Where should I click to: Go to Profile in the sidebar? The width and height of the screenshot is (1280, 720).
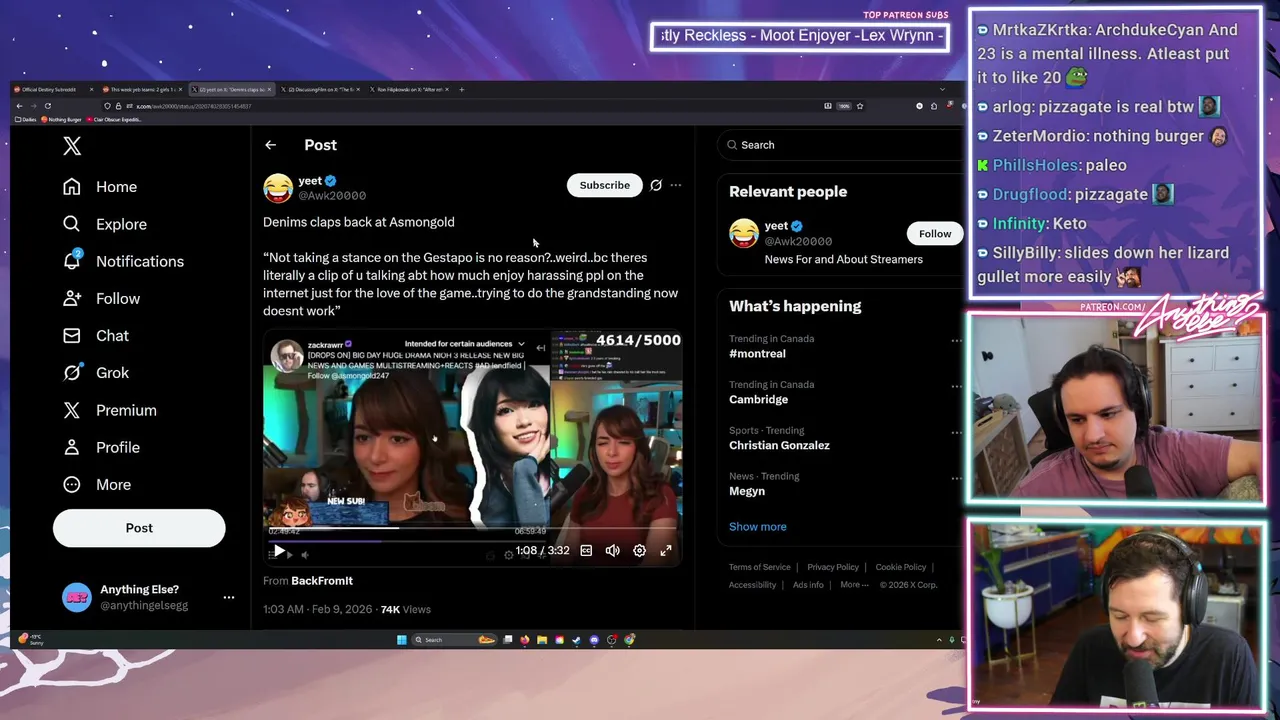pyautogui.click(x=101, y=447)
